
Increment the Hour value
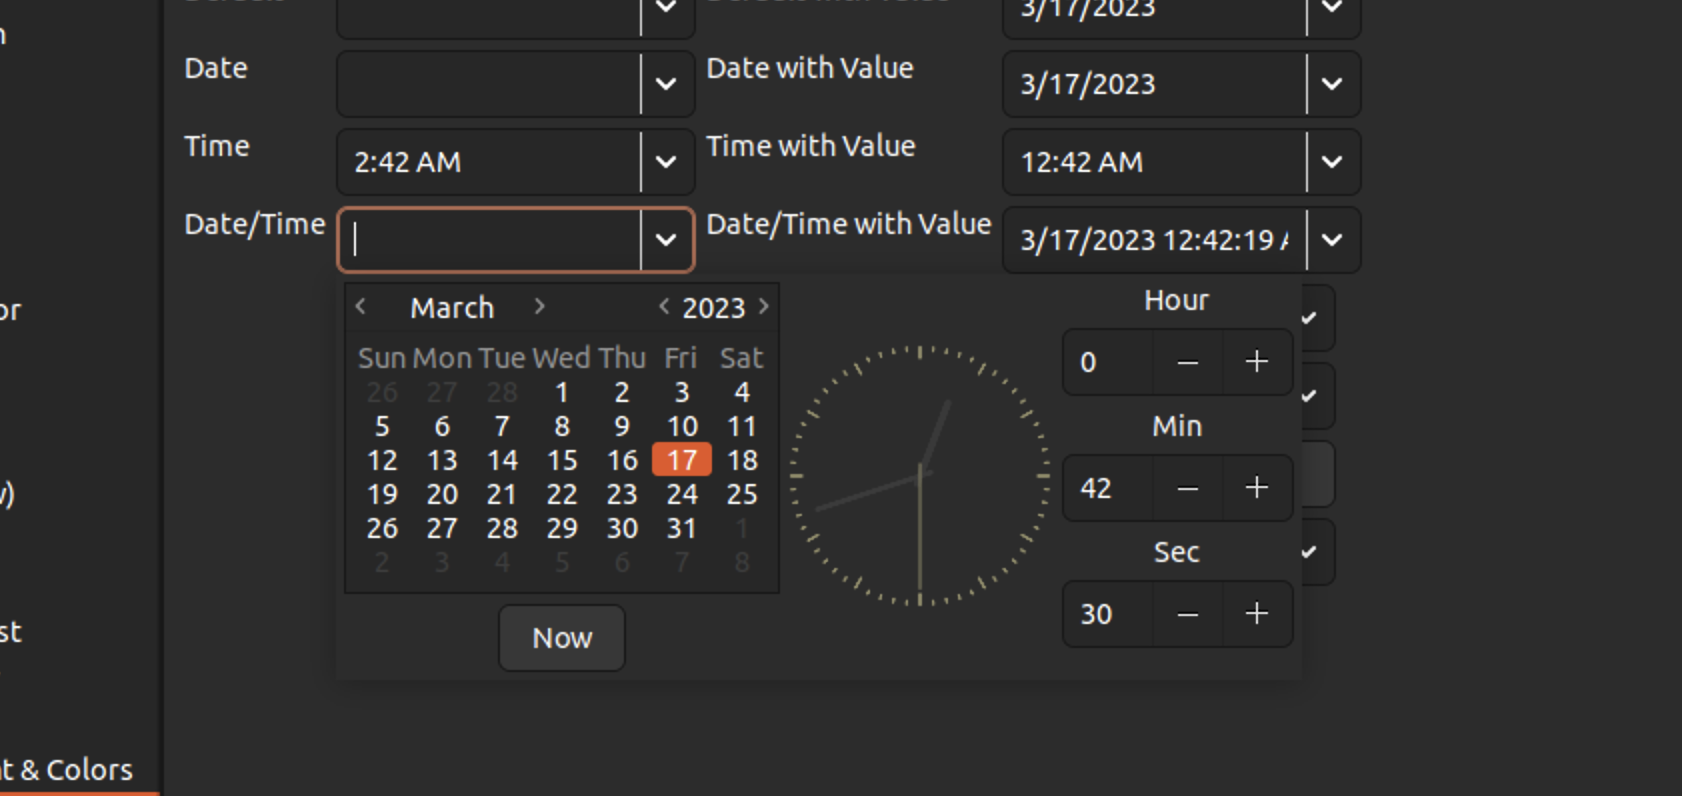click(x=1256, y=363)
